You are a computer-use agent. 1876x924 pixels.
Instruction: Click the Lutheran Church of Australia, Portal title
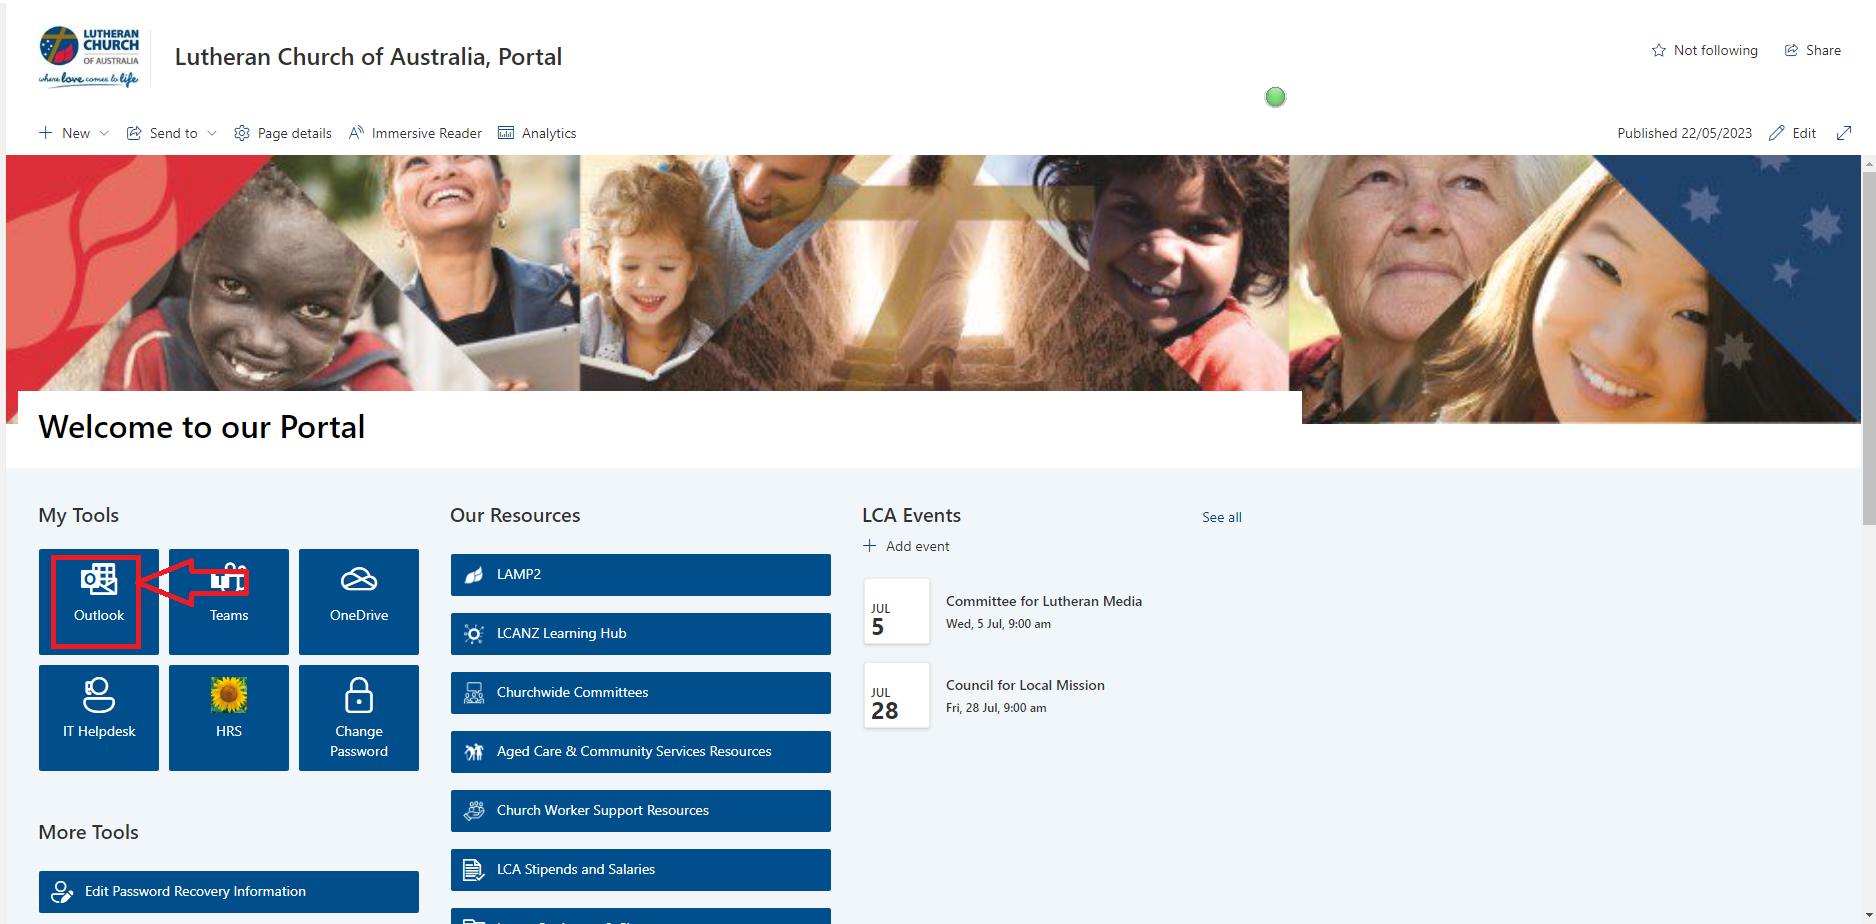[x=368, y=57]
